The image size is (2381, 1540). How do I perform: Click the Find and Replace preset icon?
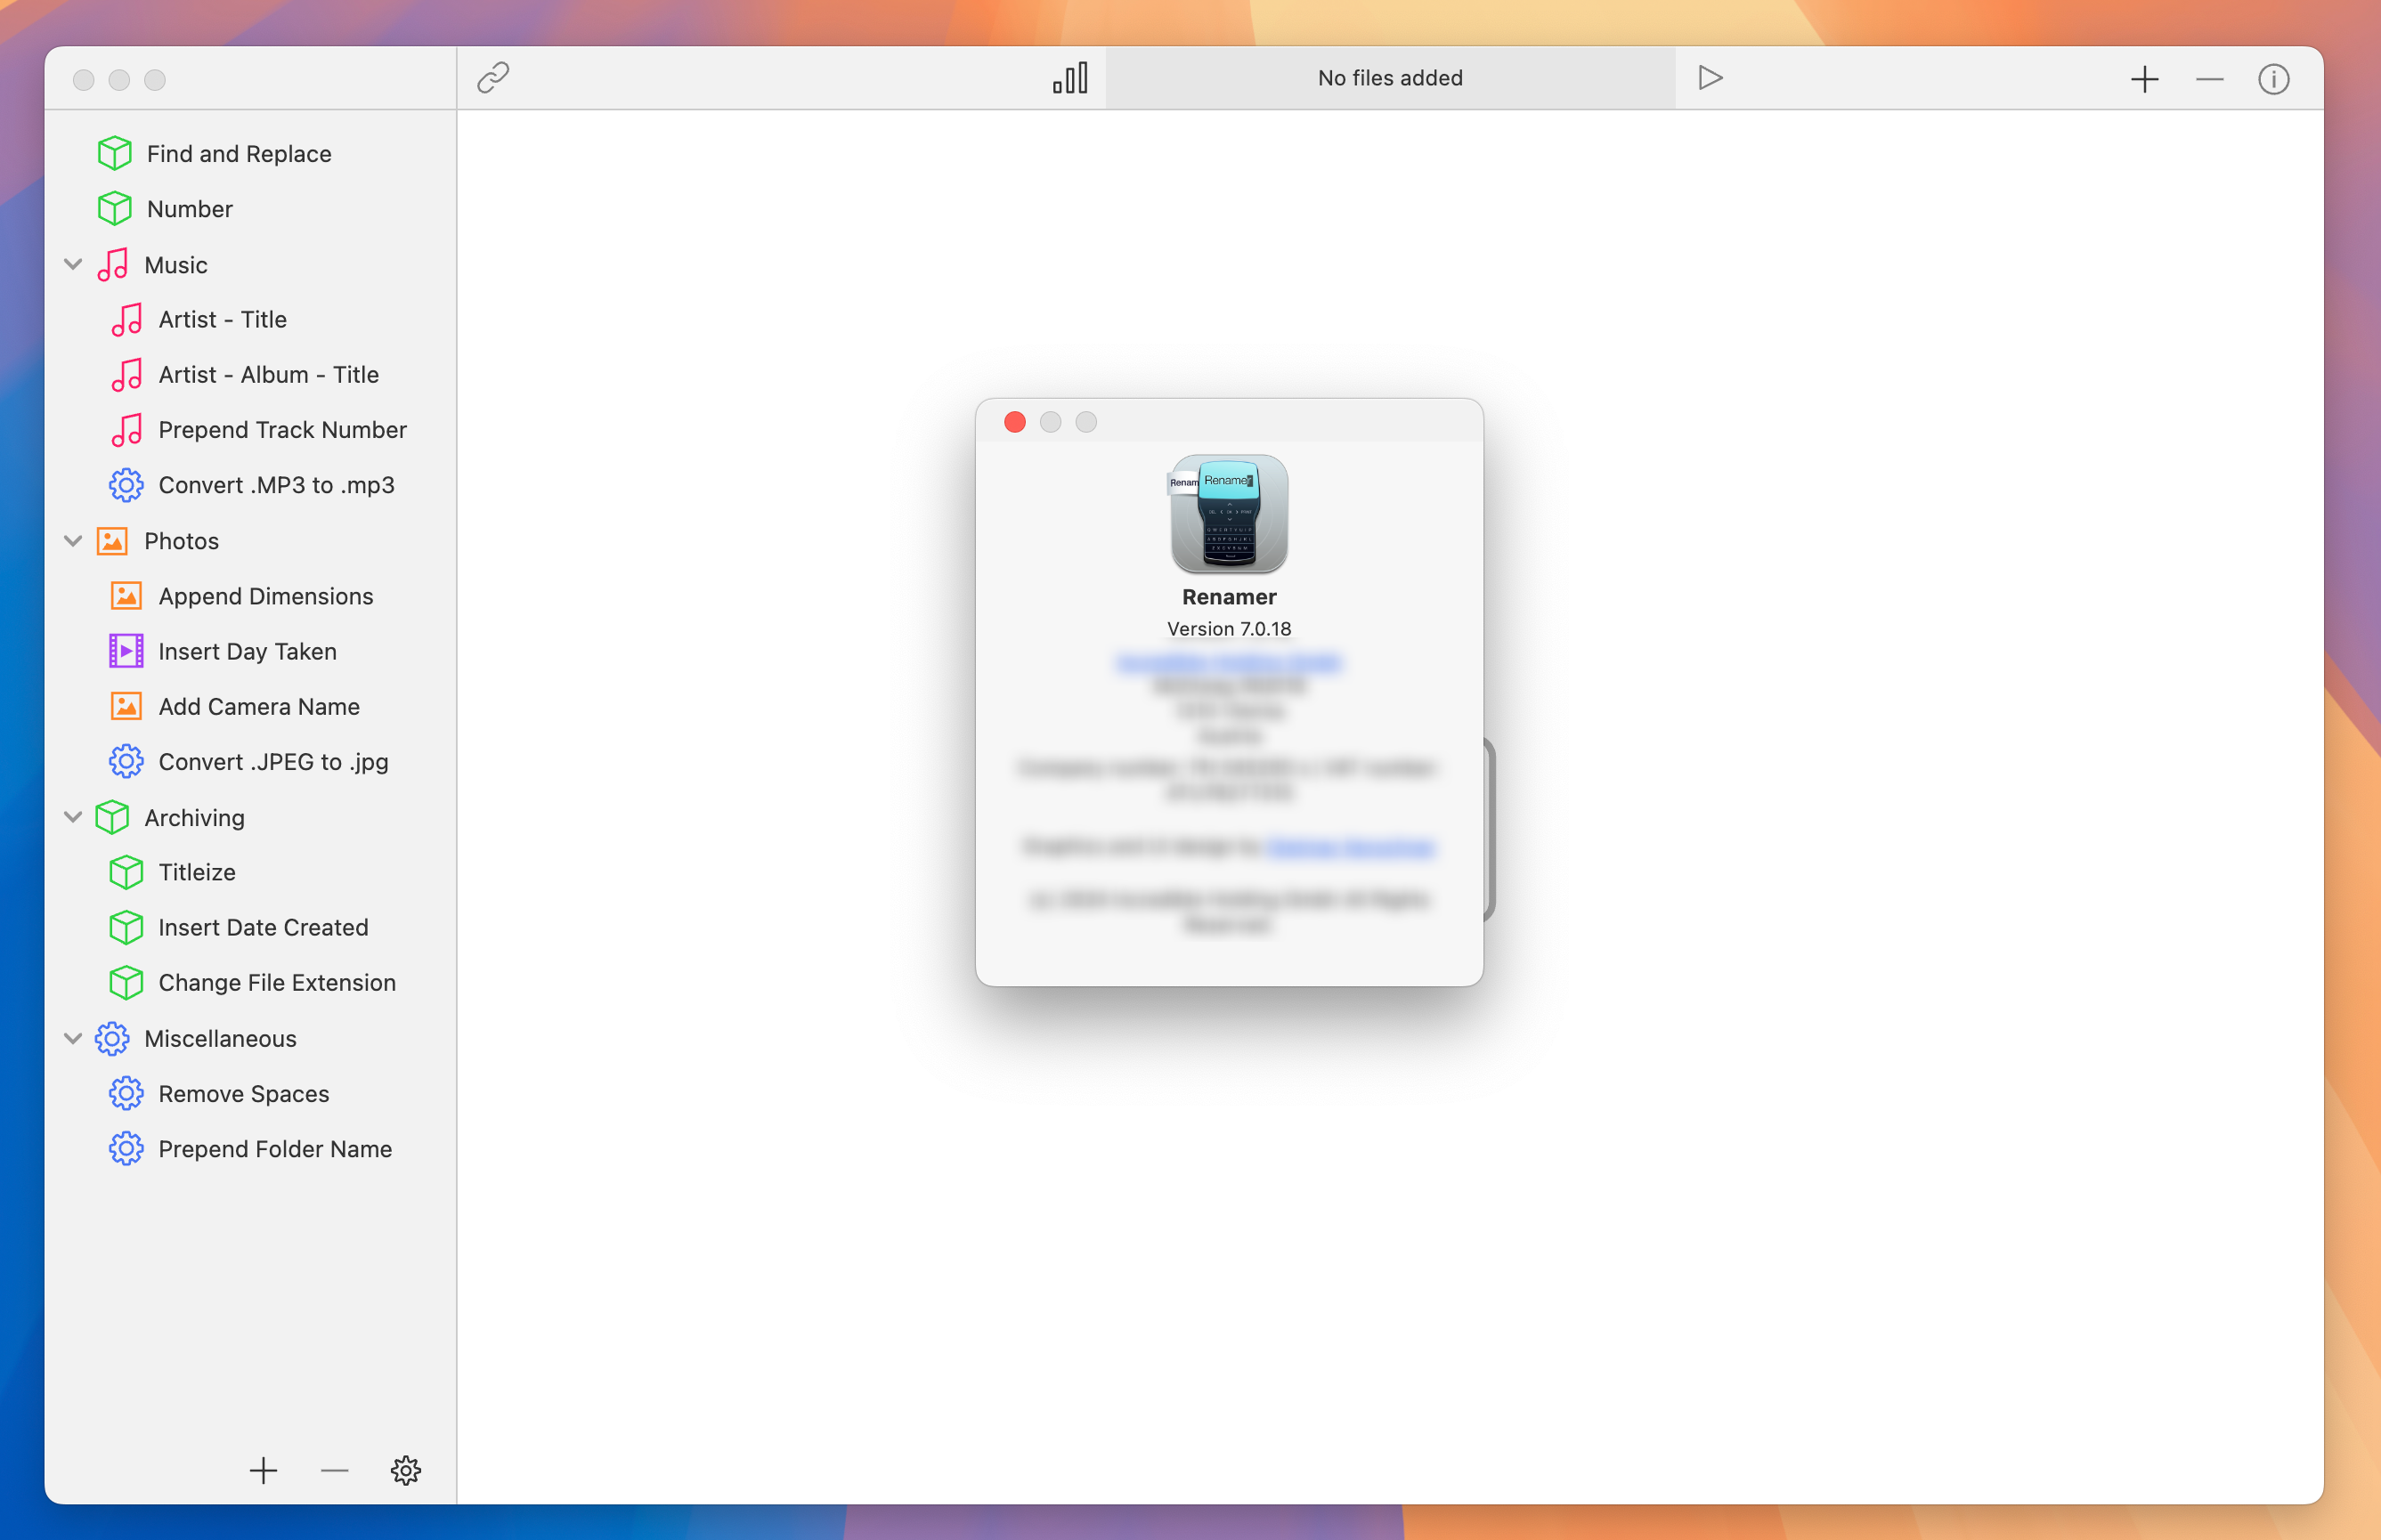[x=115, y=152]
